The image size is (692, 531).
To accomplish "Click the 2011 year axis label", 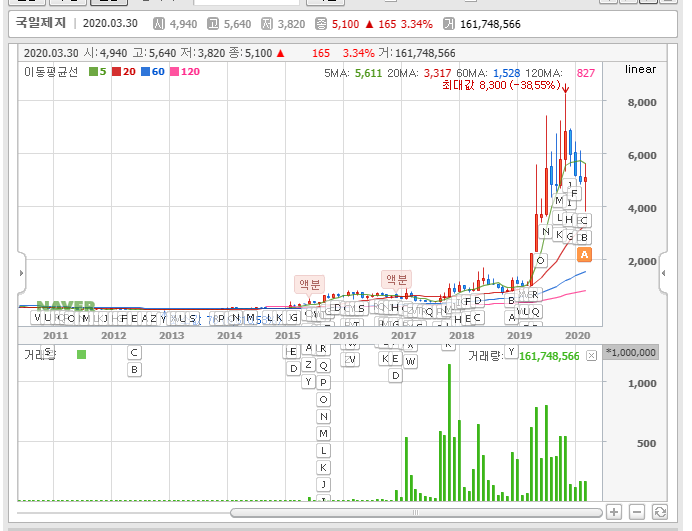I will [56, 335].
